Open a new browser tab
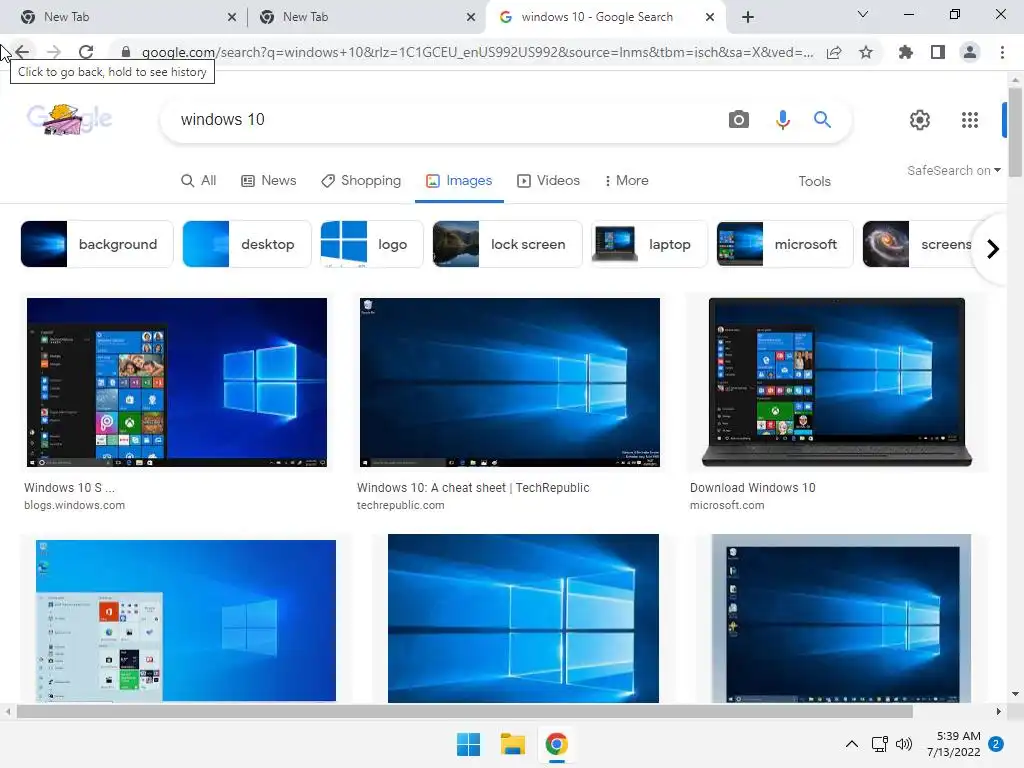Image resolution: width=1024 pixels, height=768 pixels. tap(748, 17)
